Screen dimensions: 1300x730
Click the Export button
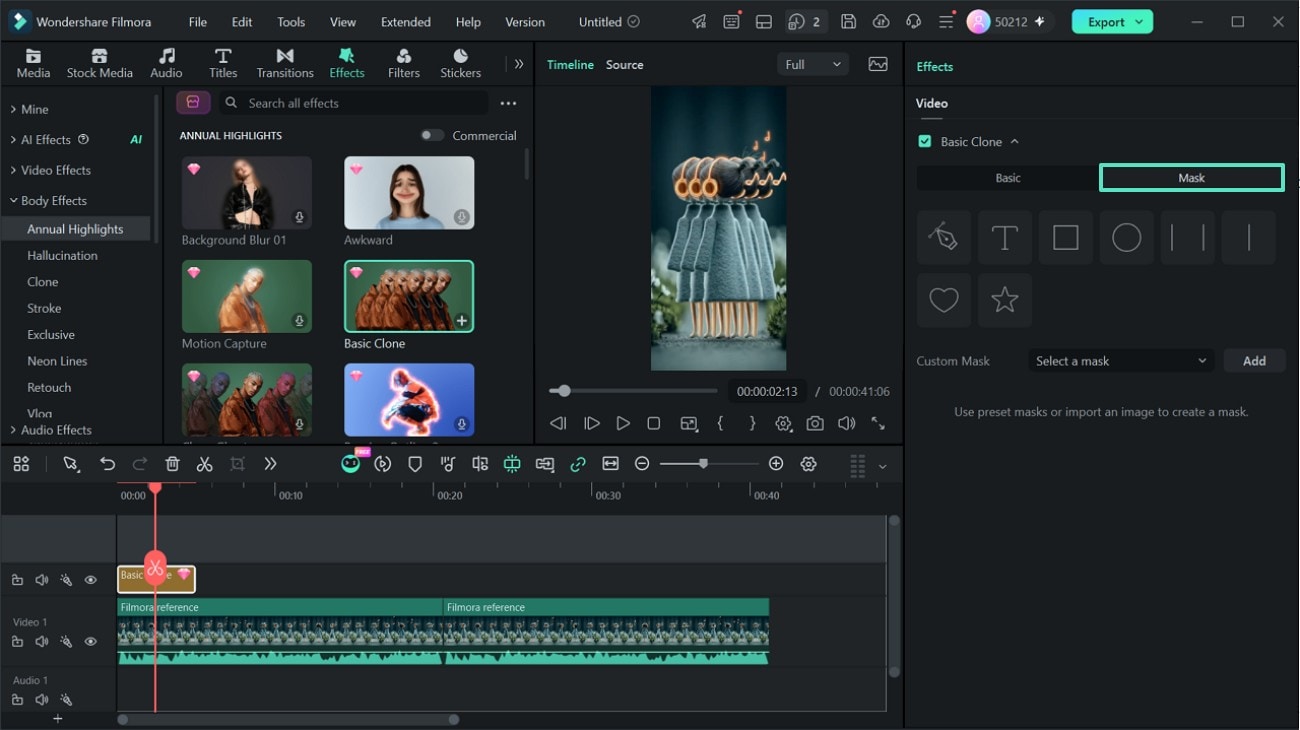point(1112,22)
